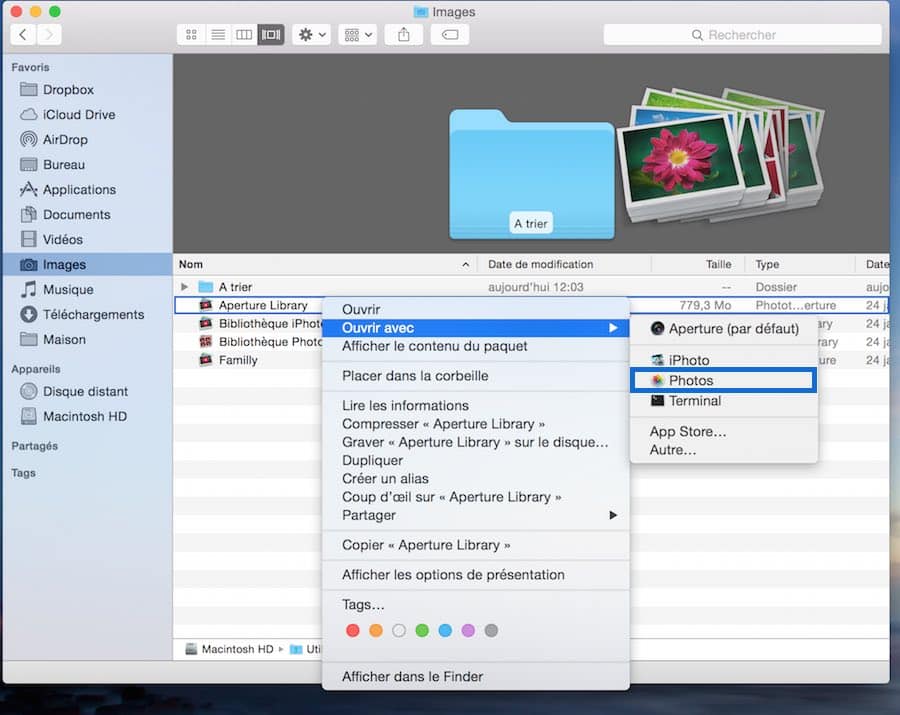
Task: Choose Lire les informations
Action: [476, 406]
